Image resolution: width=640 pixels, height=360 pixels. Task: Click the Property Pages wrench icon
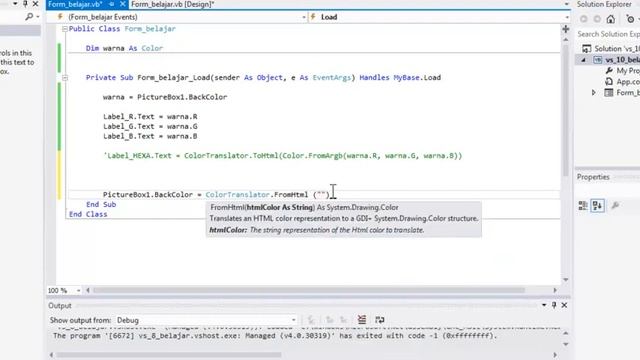[x=615, y=206]
